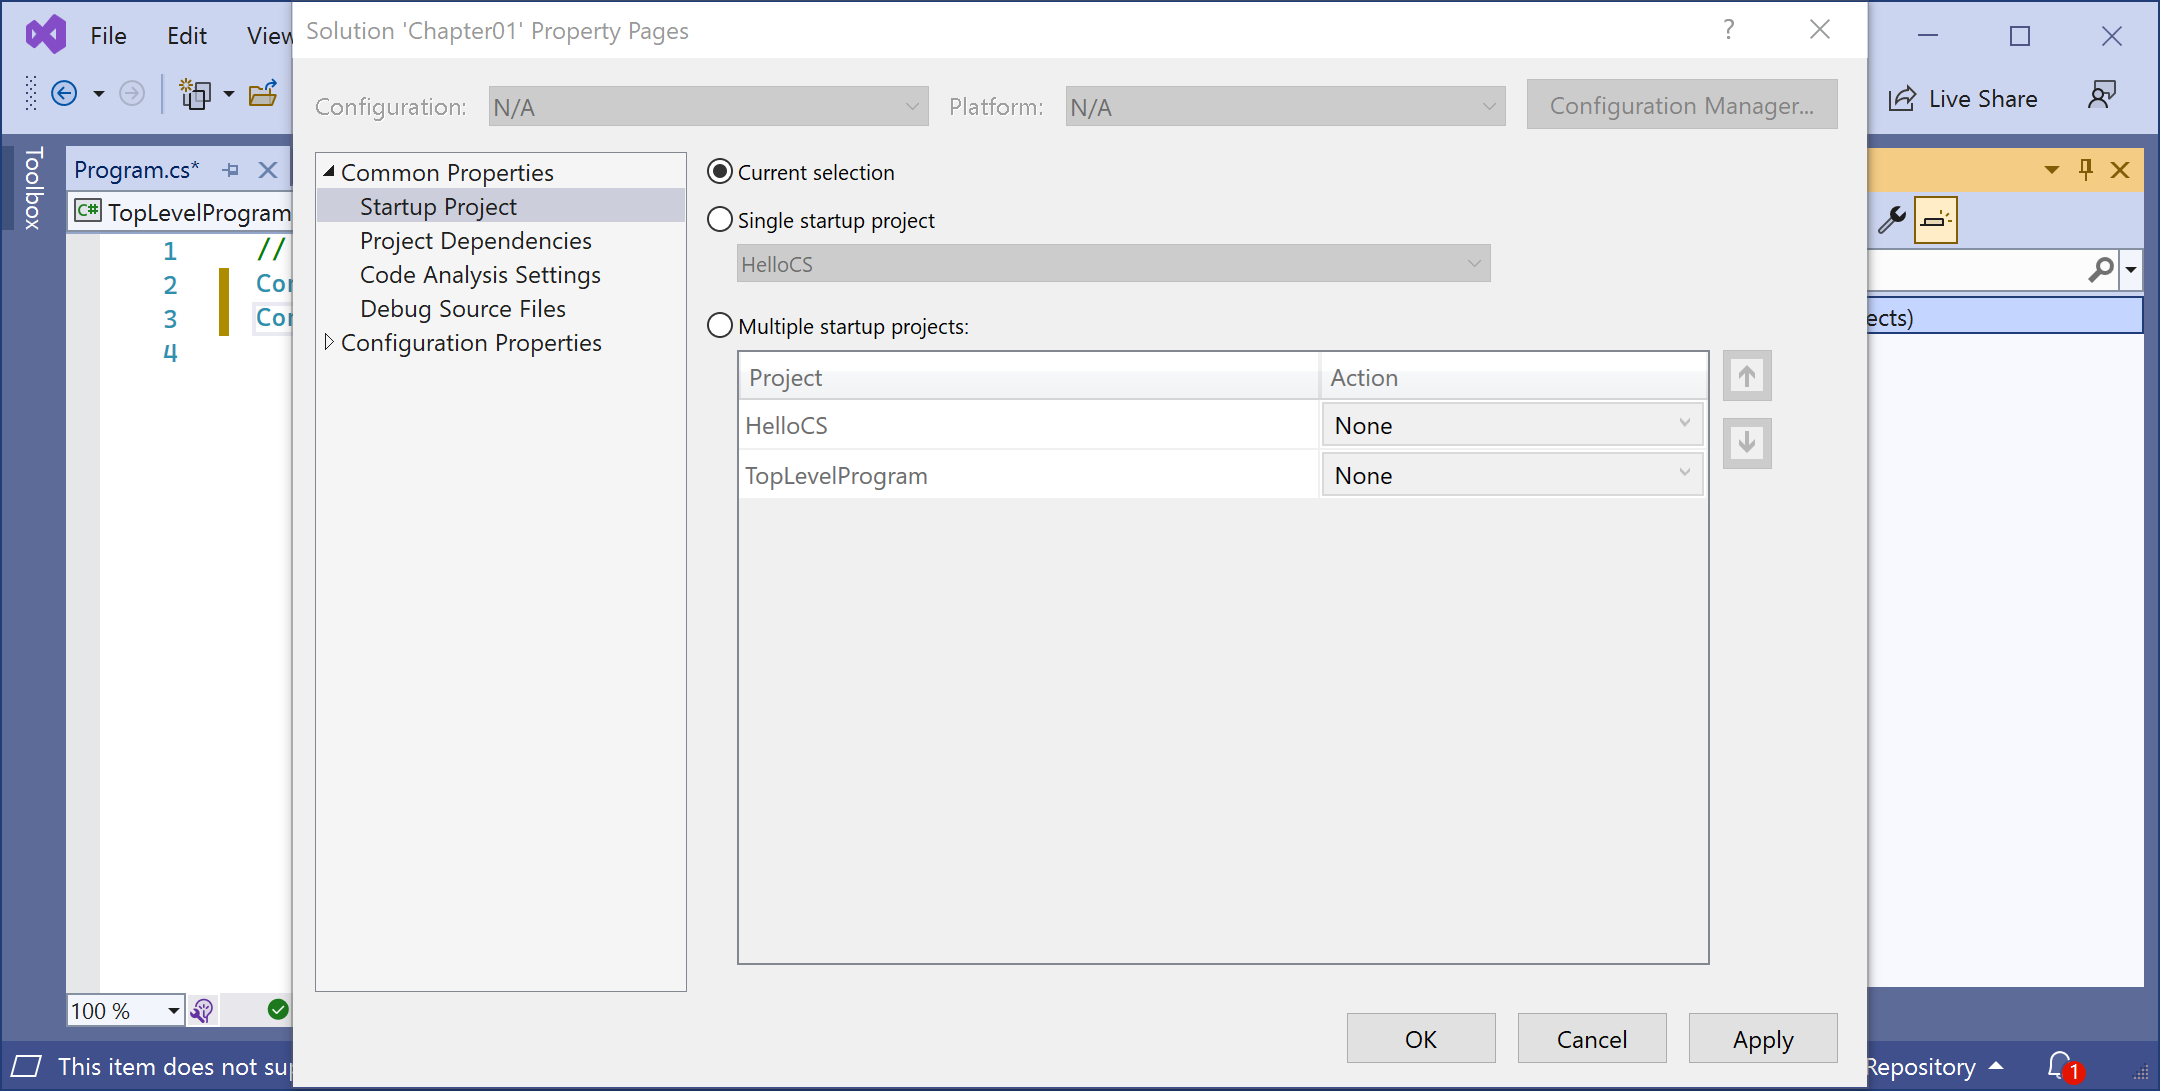Image resolution: width=2160 pixels, height=1091 pixels.
Task: Choose Multiple startup projects radio button
Action: pos(720,326)
